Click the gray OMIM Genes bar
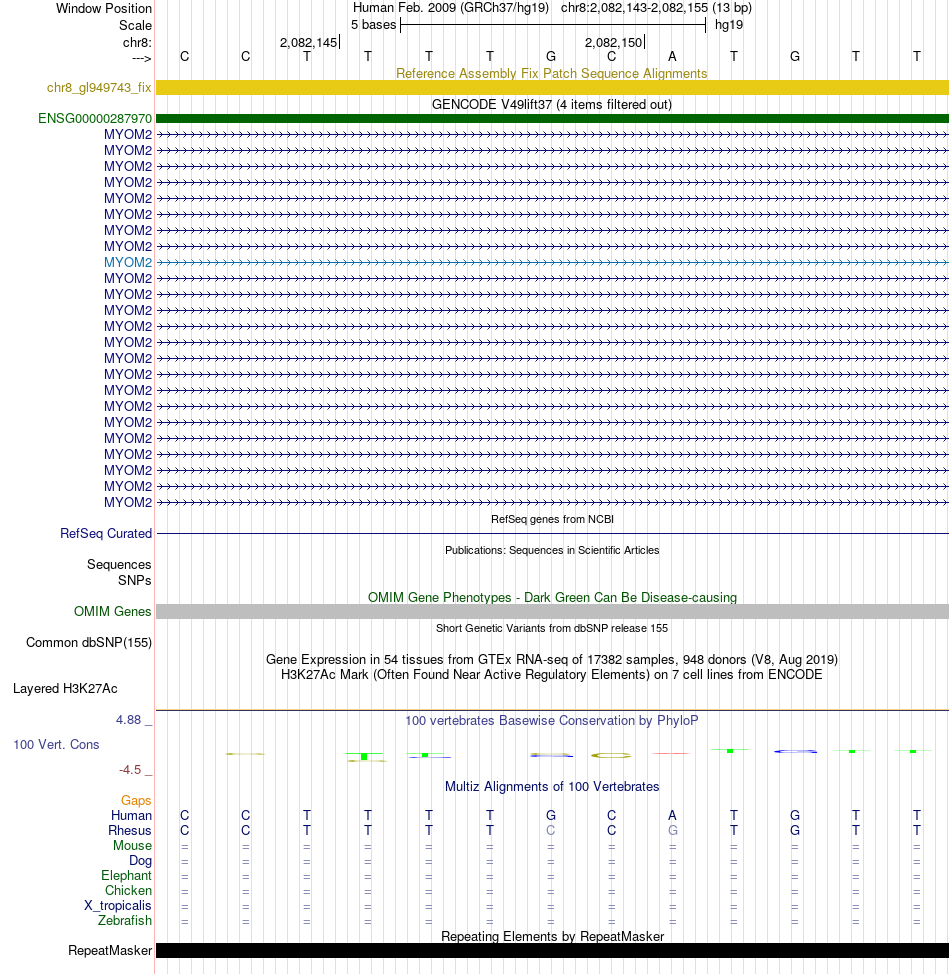Screen dimensions: 950x974 point(552,611)
